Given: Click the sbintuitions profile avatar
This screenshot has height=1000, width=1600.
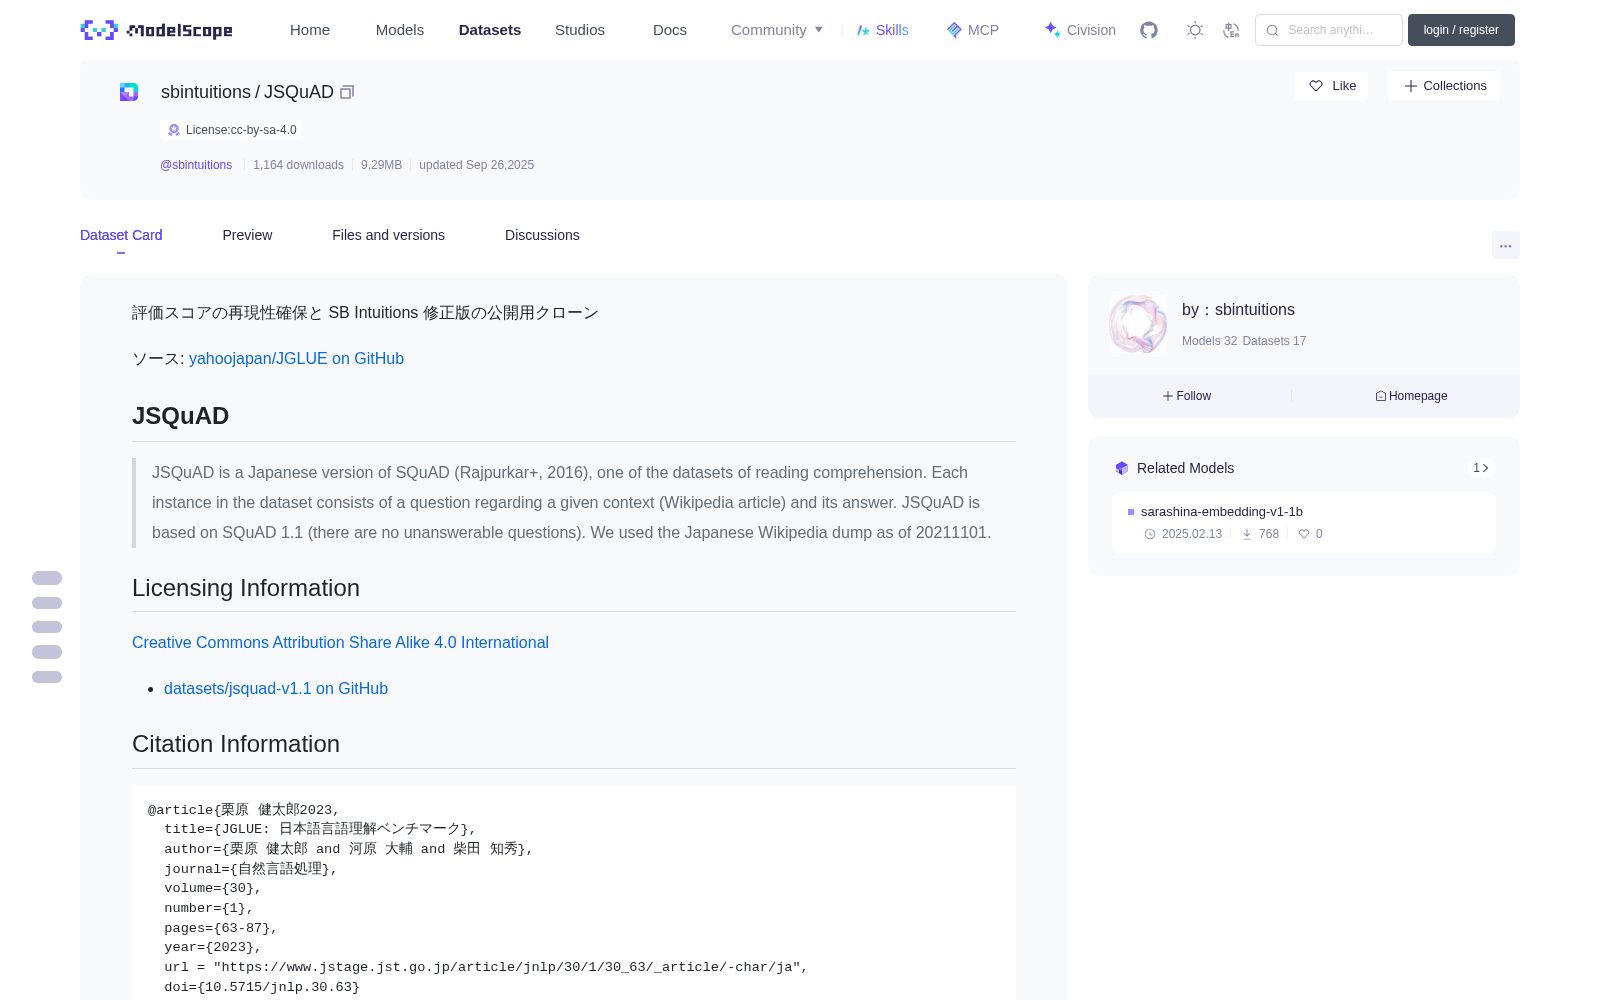Looking at the screenshot, I should (x=1138, y=324).
